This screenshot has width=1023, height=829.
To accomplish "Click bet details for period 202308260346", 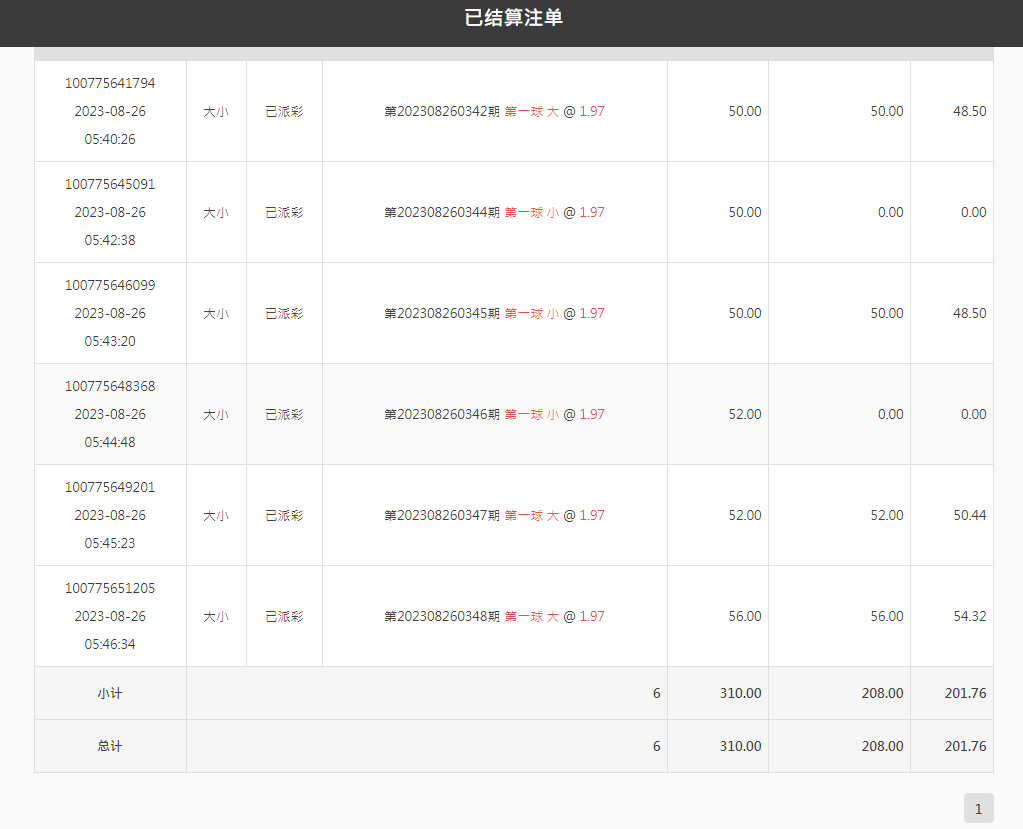I will point(494,415).
